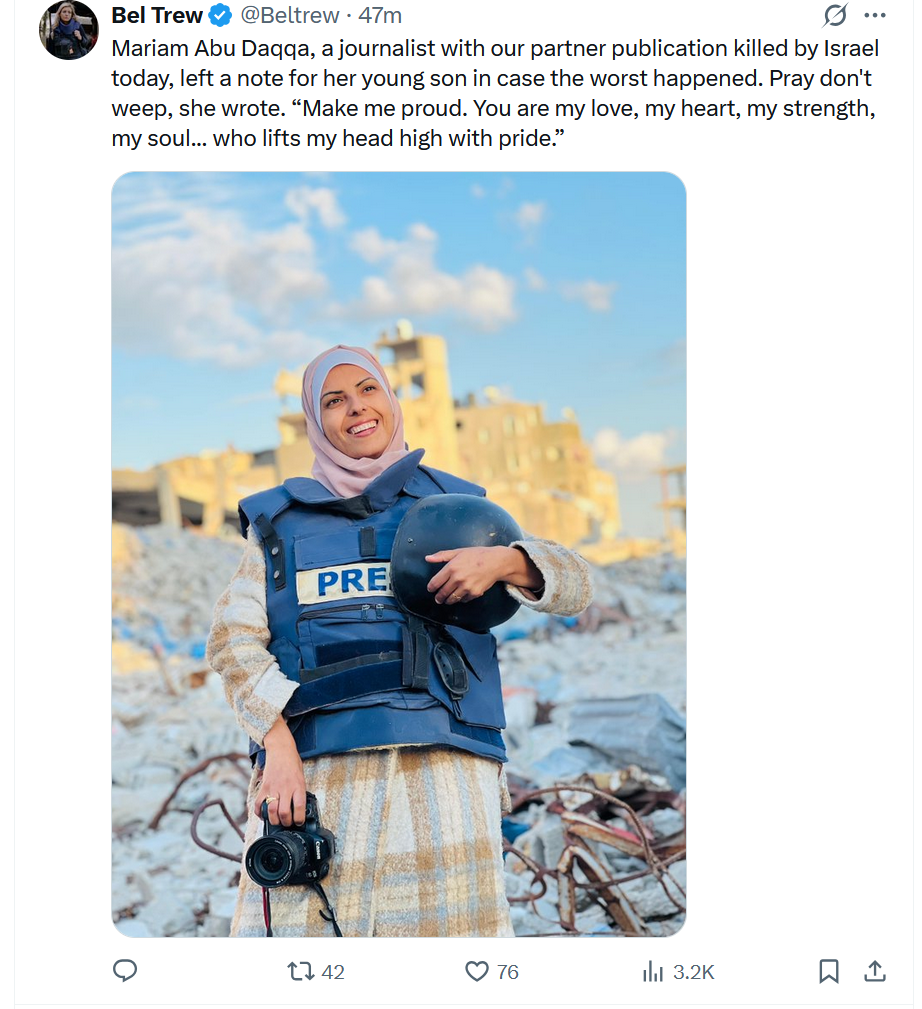Toggle the bookmark icon for this post

(829, 971)
